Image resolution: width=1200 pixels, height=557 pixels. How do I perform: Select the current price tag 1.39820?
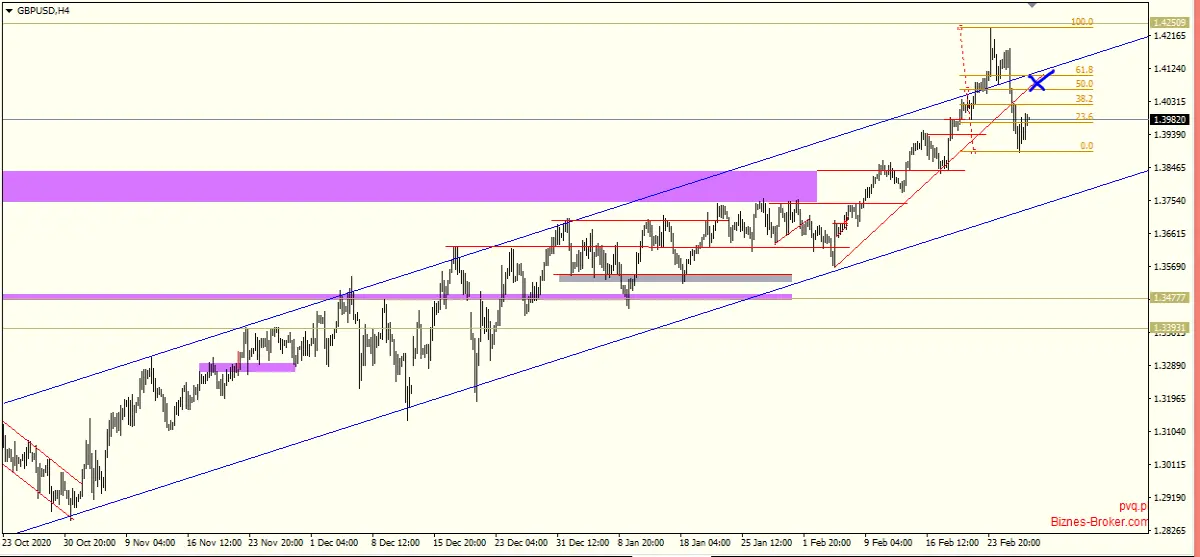[x=1168, y=119]
